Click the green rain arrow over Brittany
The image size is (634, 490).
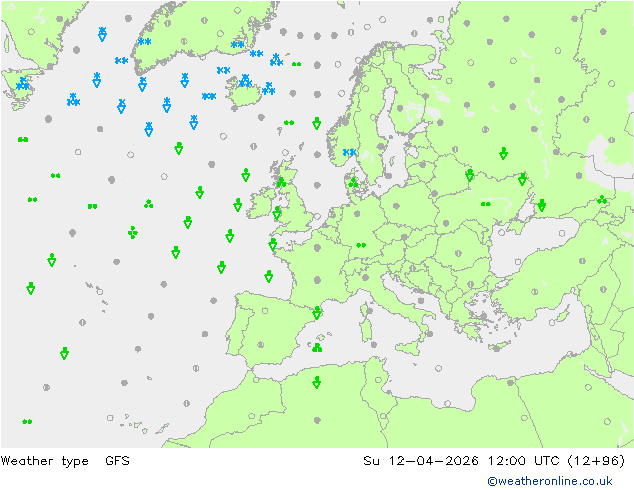click(x=273, y=245)
